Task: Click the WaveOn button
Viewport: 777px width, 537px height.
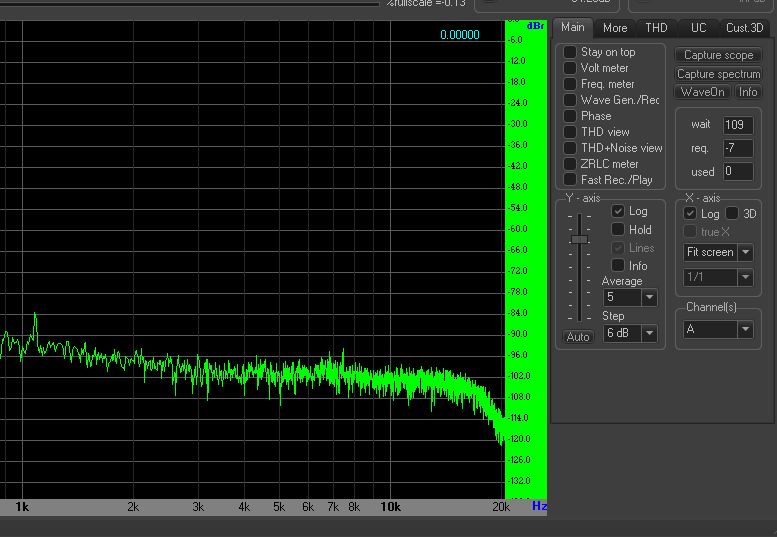Action: pyautogui.click(x=703, y=92)
